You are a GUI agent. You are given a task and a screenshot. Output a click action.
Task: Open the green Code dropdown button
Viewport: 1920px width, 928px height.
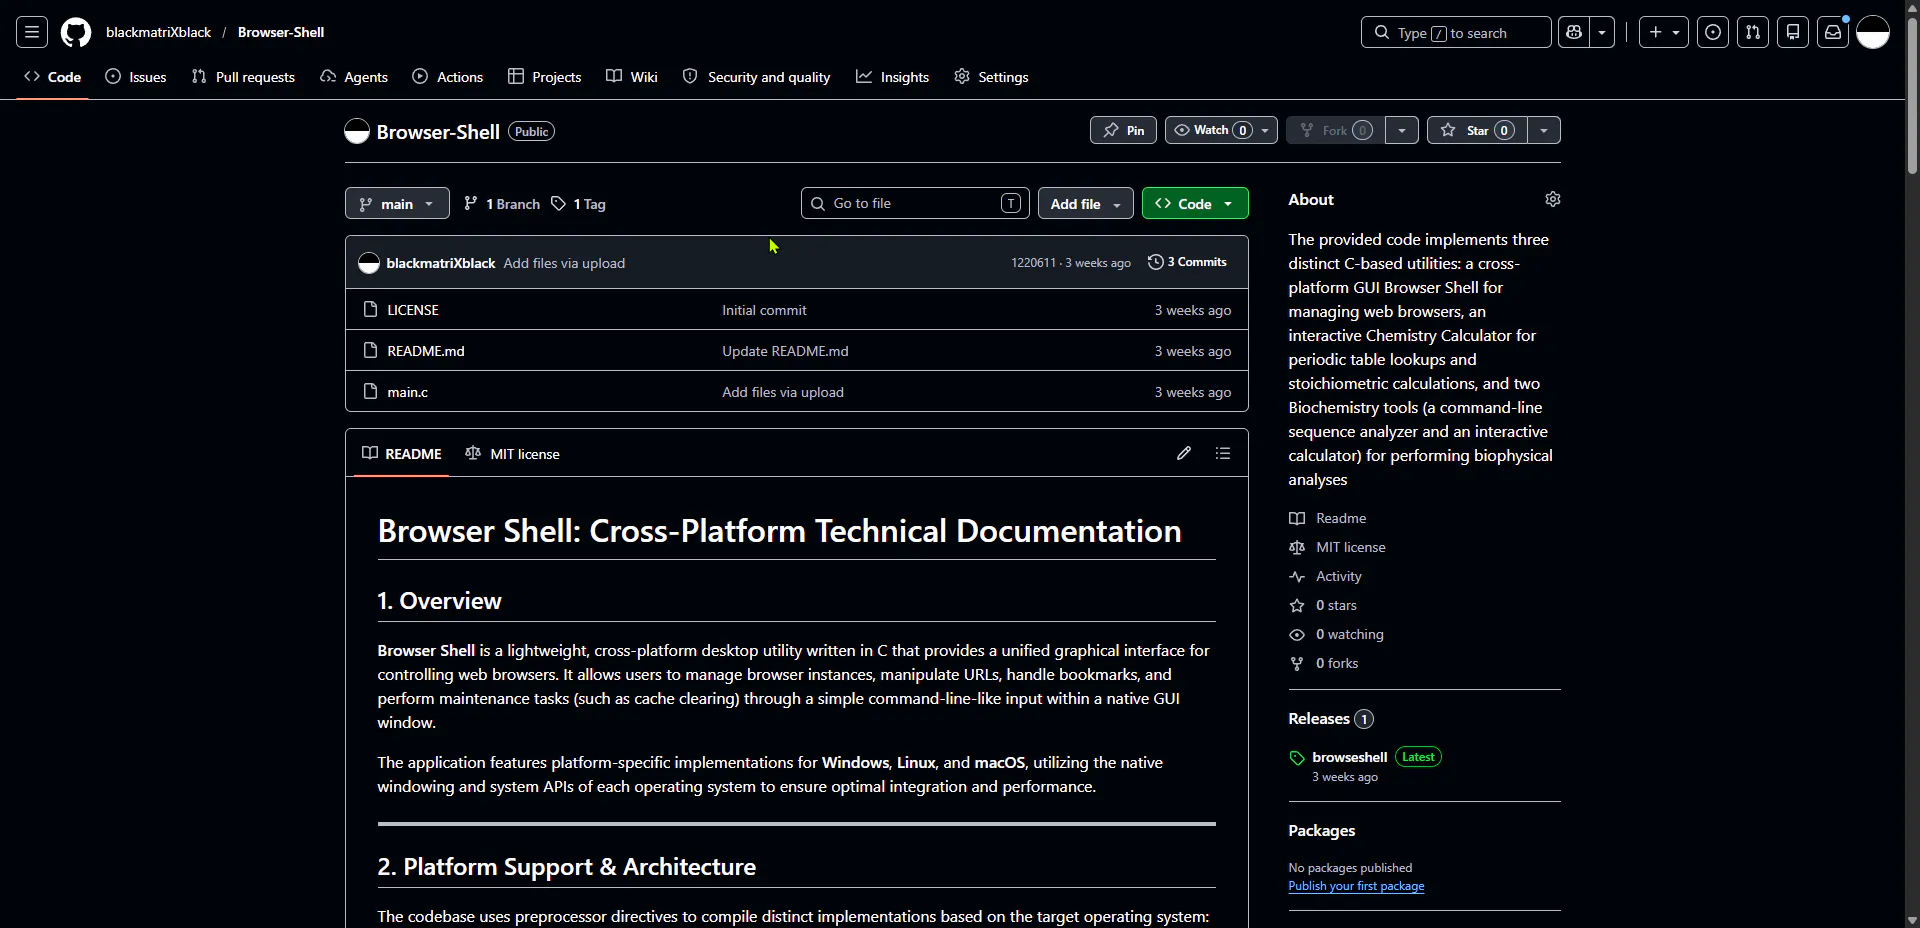tap(1195, 203)
